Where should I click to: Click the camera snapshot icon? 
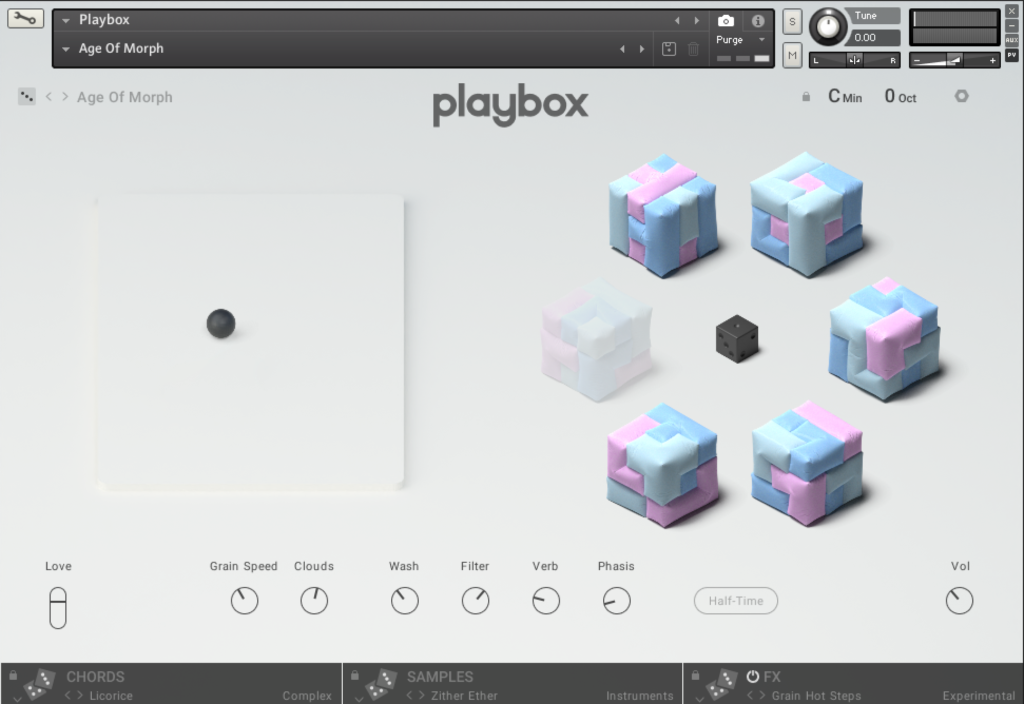pos(726,21)
